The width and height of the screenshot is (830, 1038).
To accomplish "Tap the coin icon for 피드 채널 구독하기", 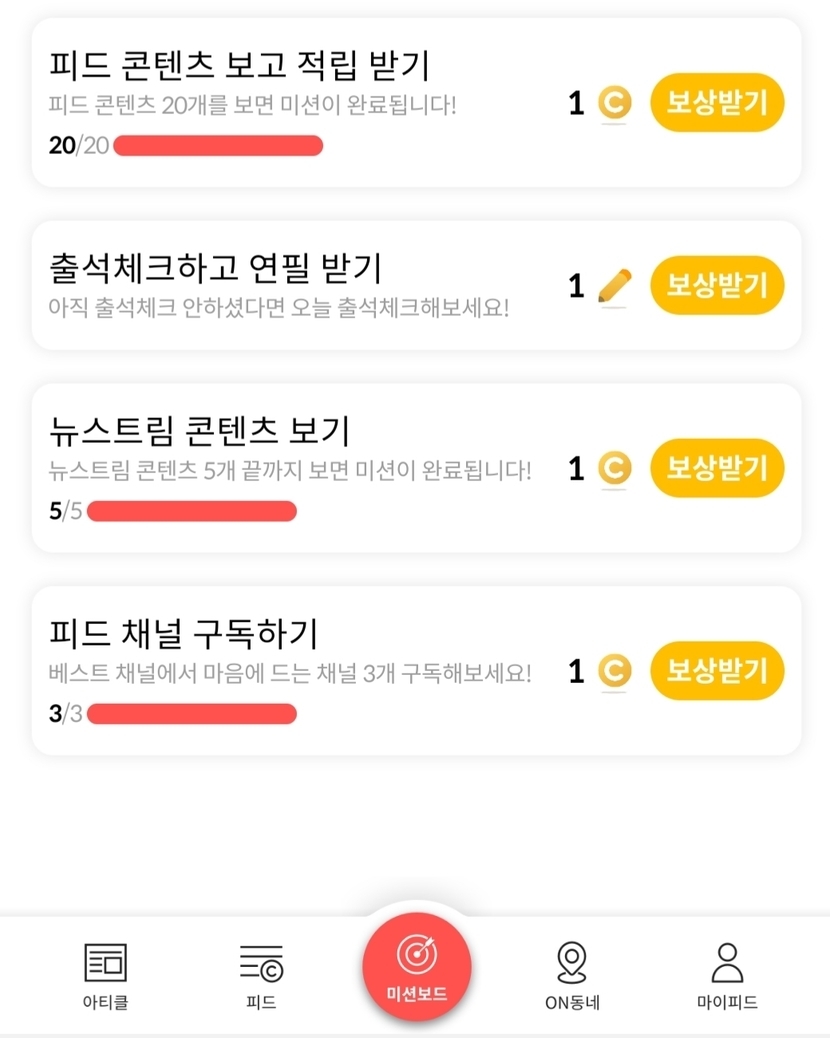I will (x=614, y=672).
